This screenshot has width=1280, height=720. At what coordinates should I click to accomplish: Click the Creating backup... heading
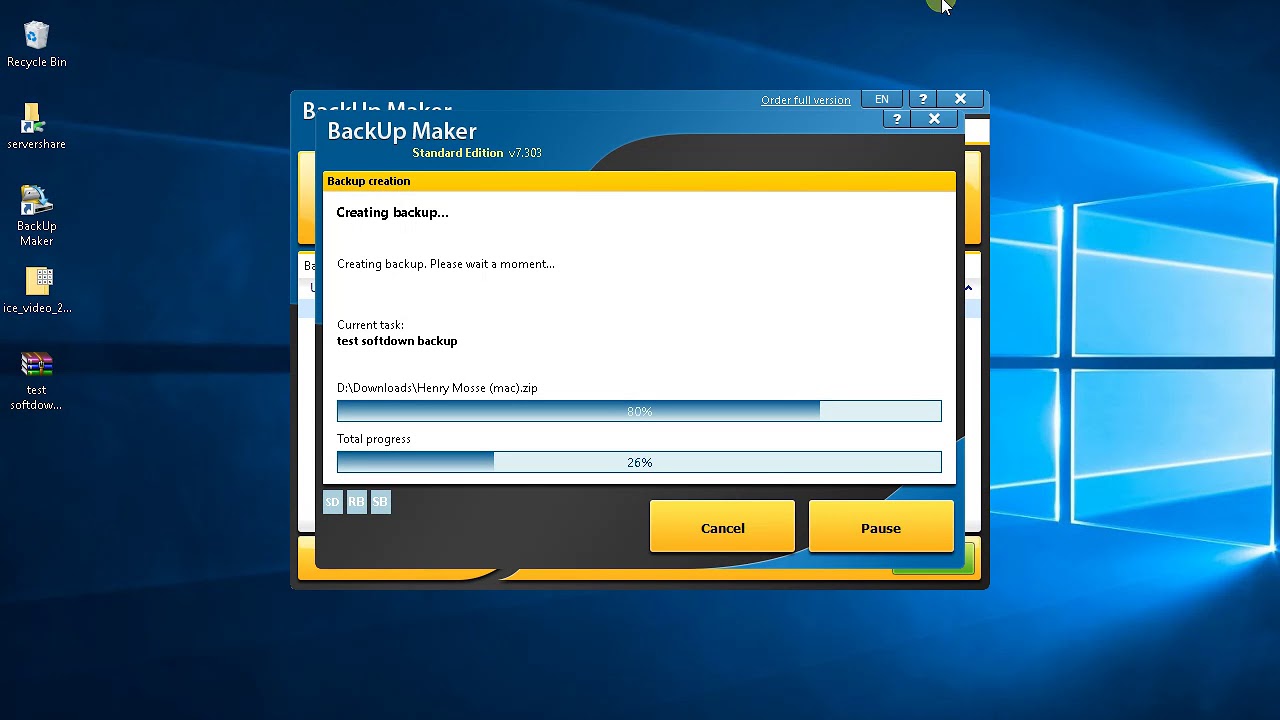coord(392,212)
